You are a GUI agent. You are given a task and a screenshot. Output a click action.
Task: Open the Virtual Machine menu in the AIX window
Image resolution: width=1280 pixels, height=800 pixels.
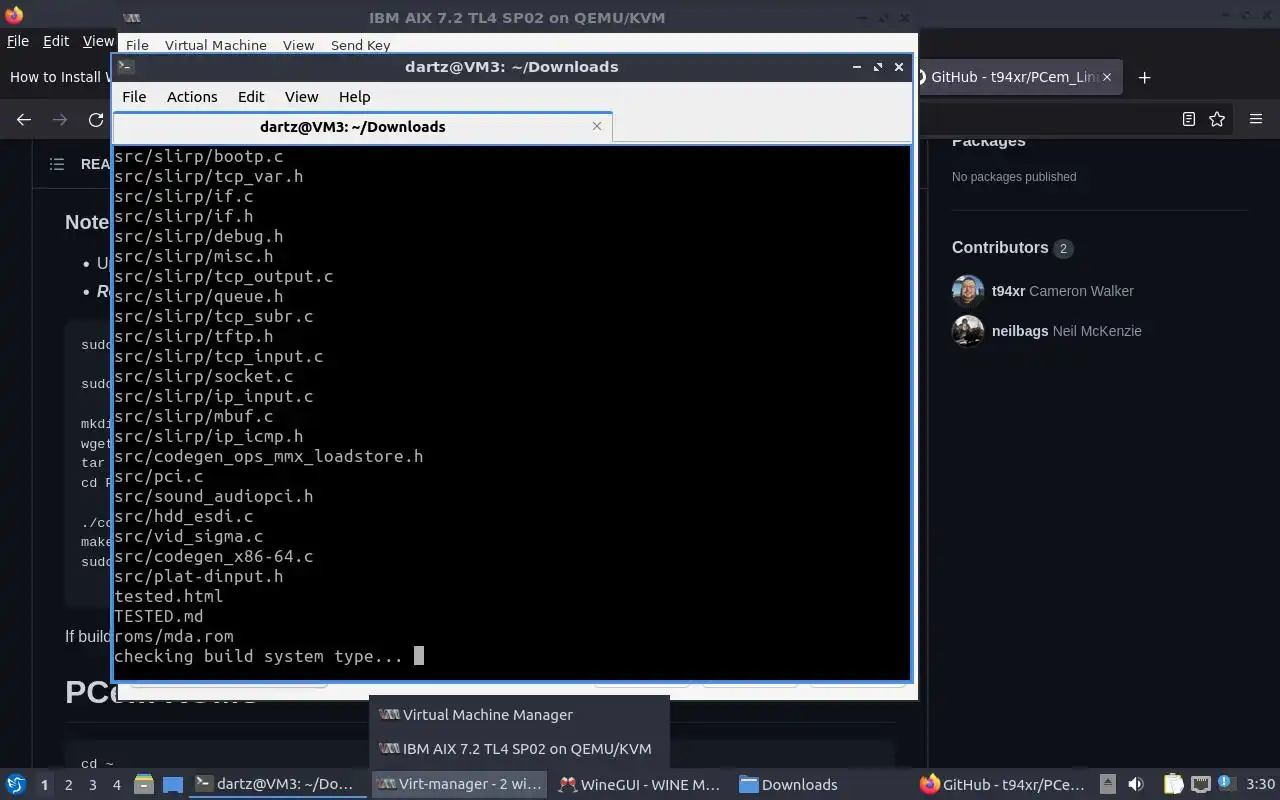(x=216, y=45)
